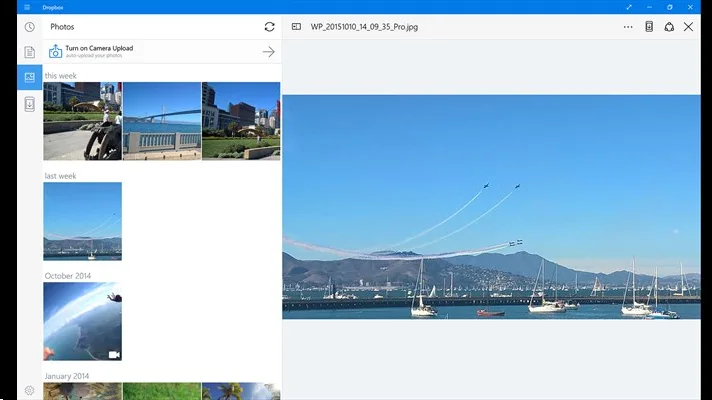This screenshot has height=400, width=712.
Task: Open the Bay Bridge photo thumbnail
Action: point(162,121)
